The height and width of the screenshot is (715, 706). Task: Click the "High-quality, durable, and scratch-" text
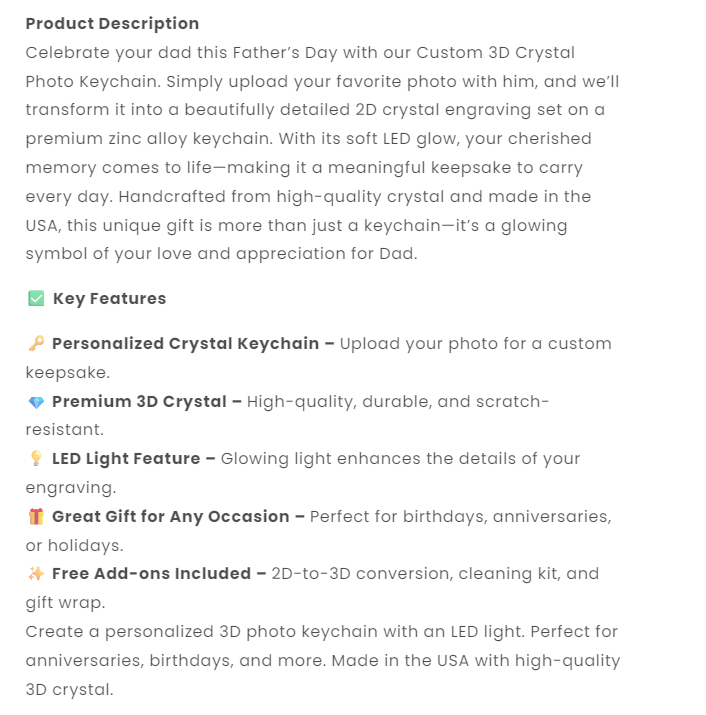coord(398,402)
